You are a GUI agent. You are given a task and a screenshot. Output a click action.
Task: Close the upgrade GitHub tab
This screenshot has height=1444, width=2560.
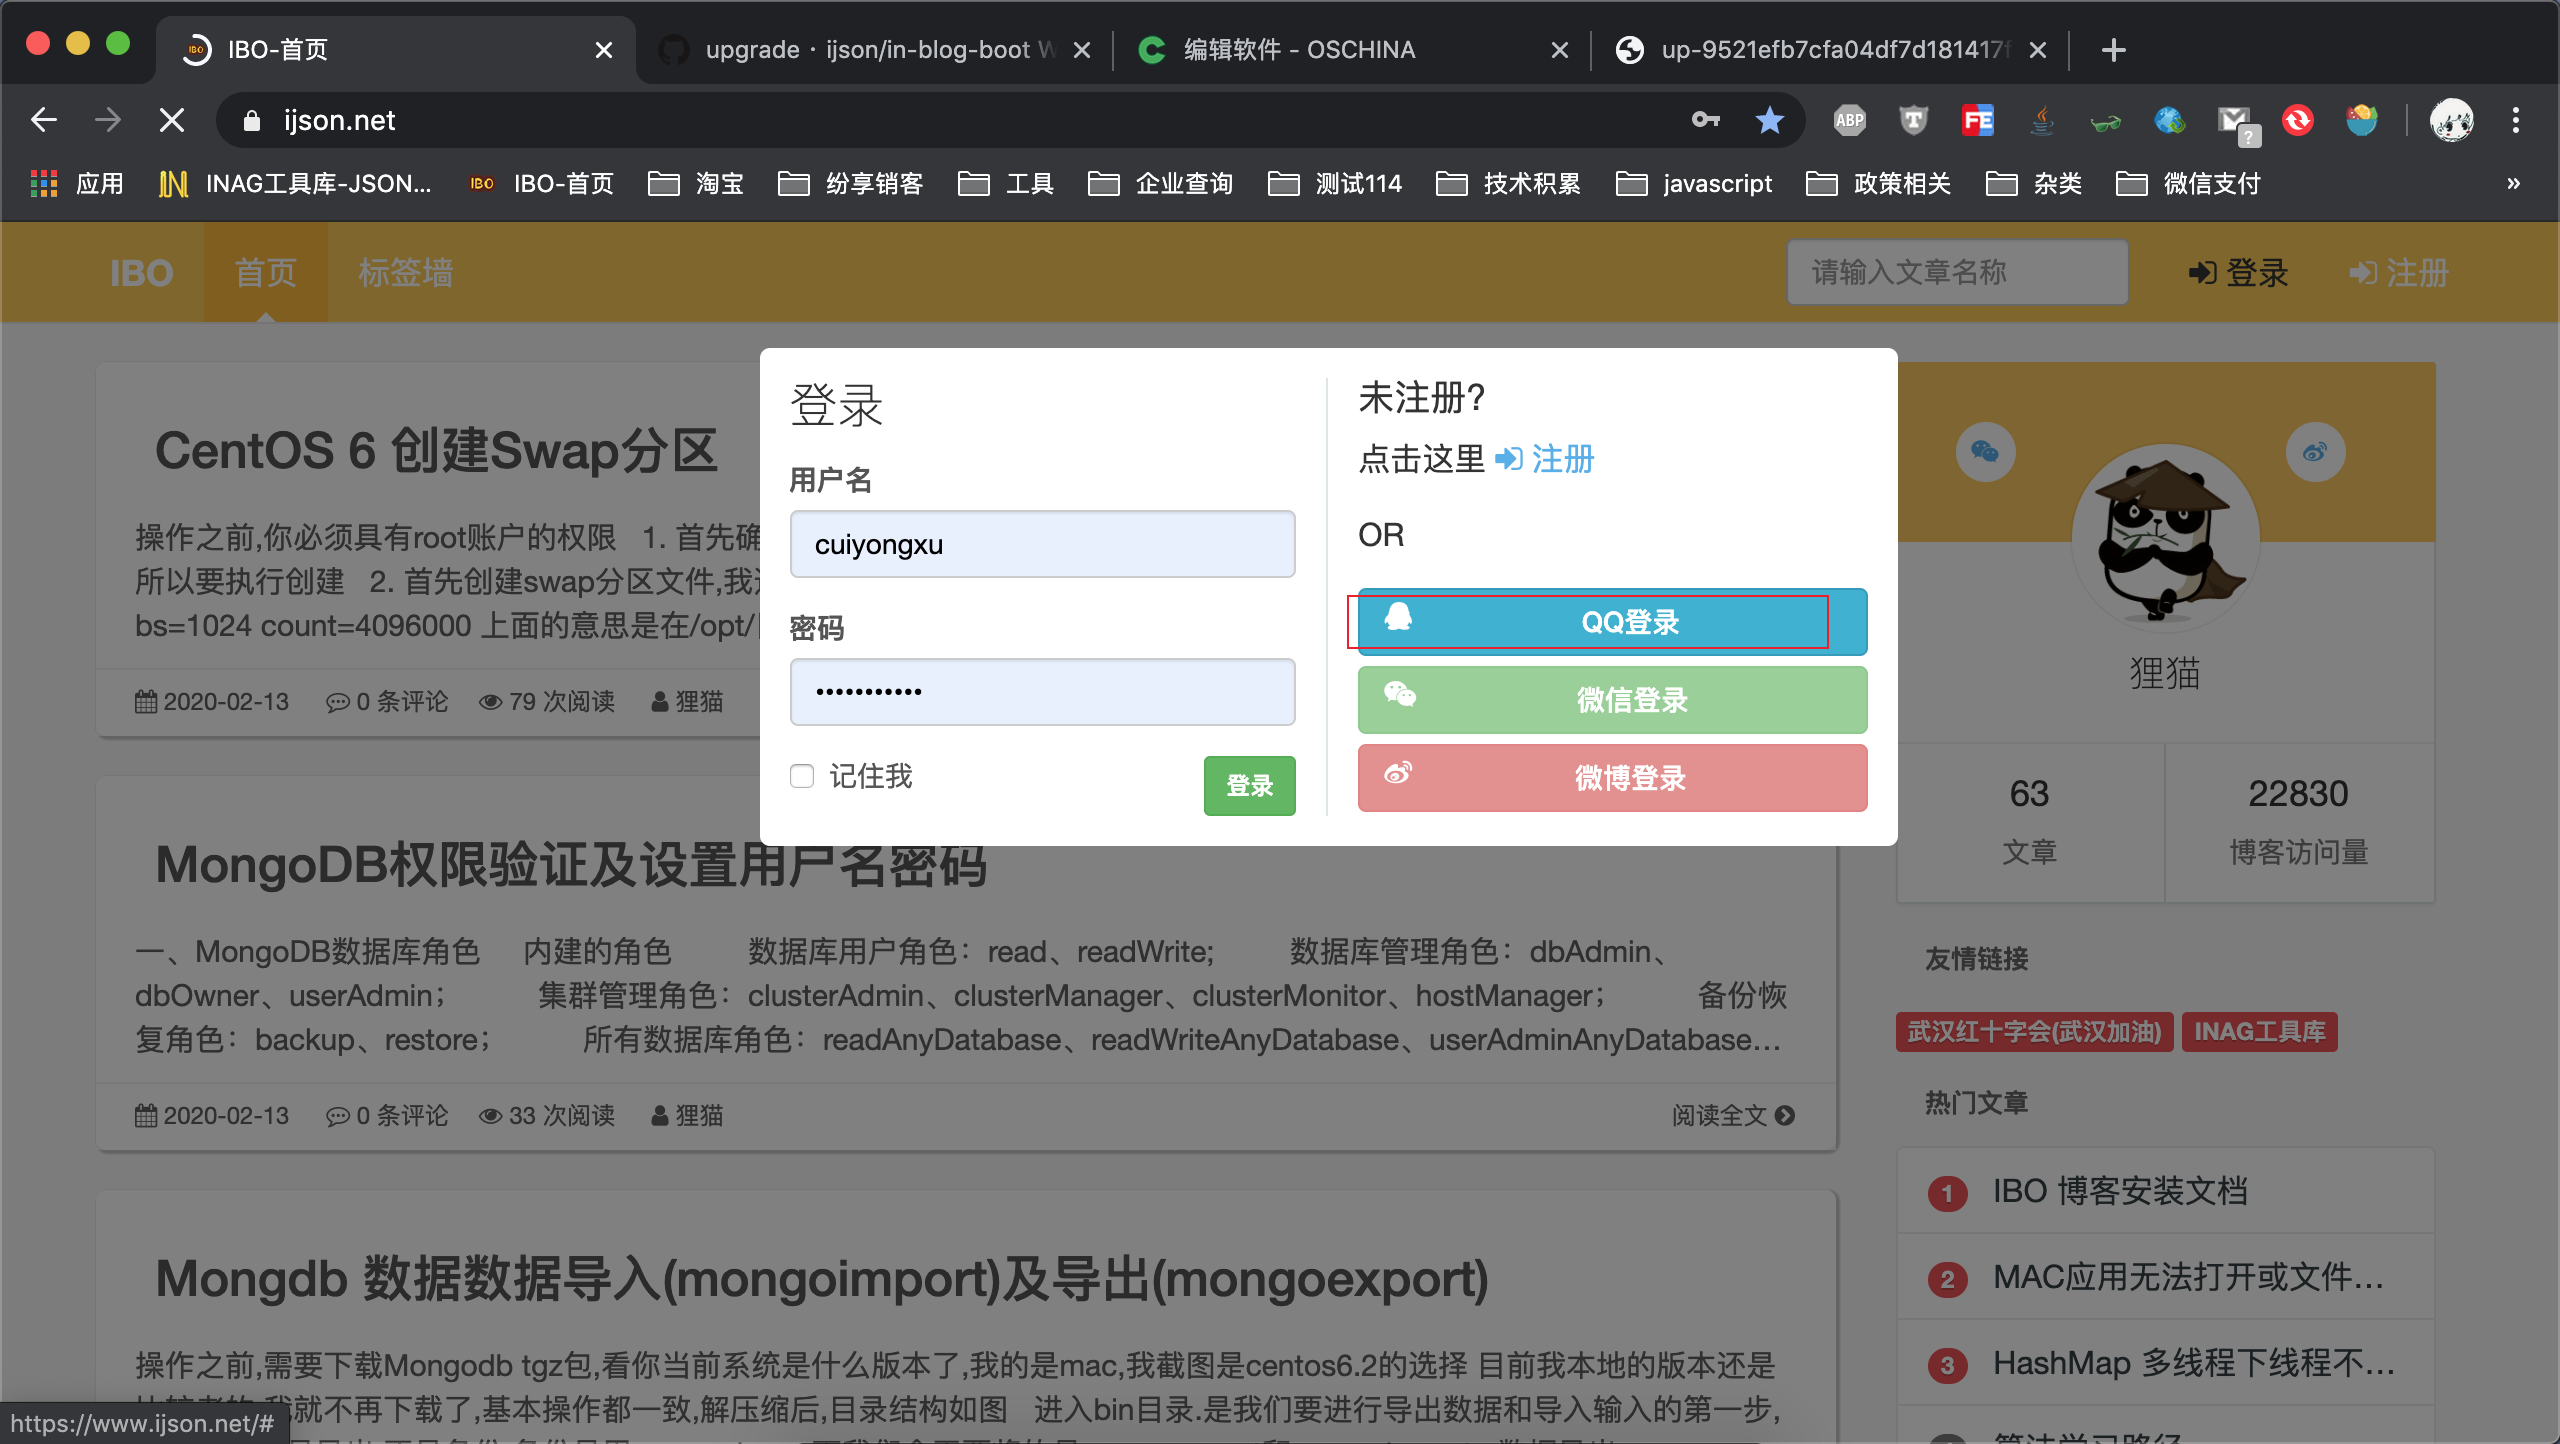1082,50
